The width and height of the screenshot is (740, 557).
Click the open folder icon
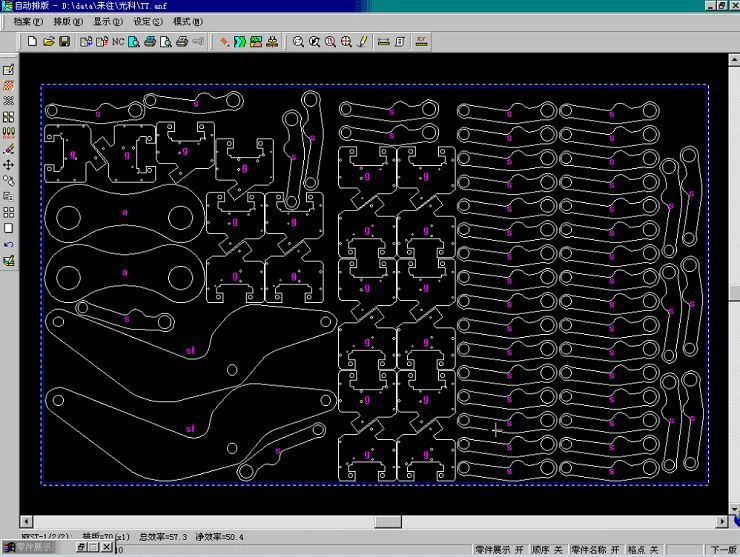pyautogui.click(x=48, y=41)
